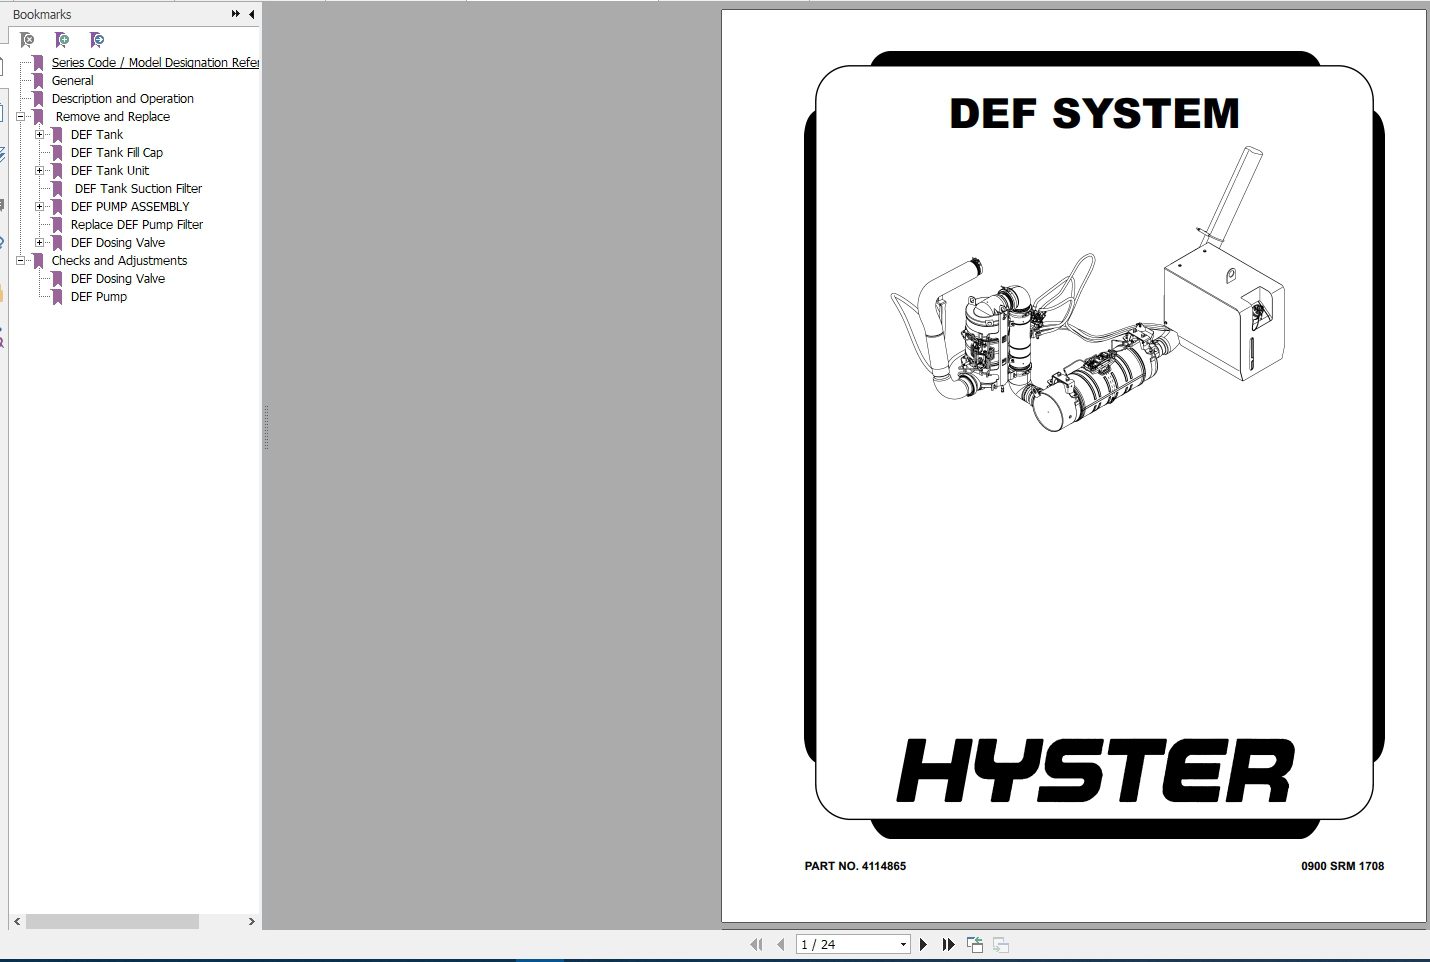Viewport: 1430px width, 962px height.
Task: Click the 0900 SRM 1708 text
Action: click(x=1342, y=866)
